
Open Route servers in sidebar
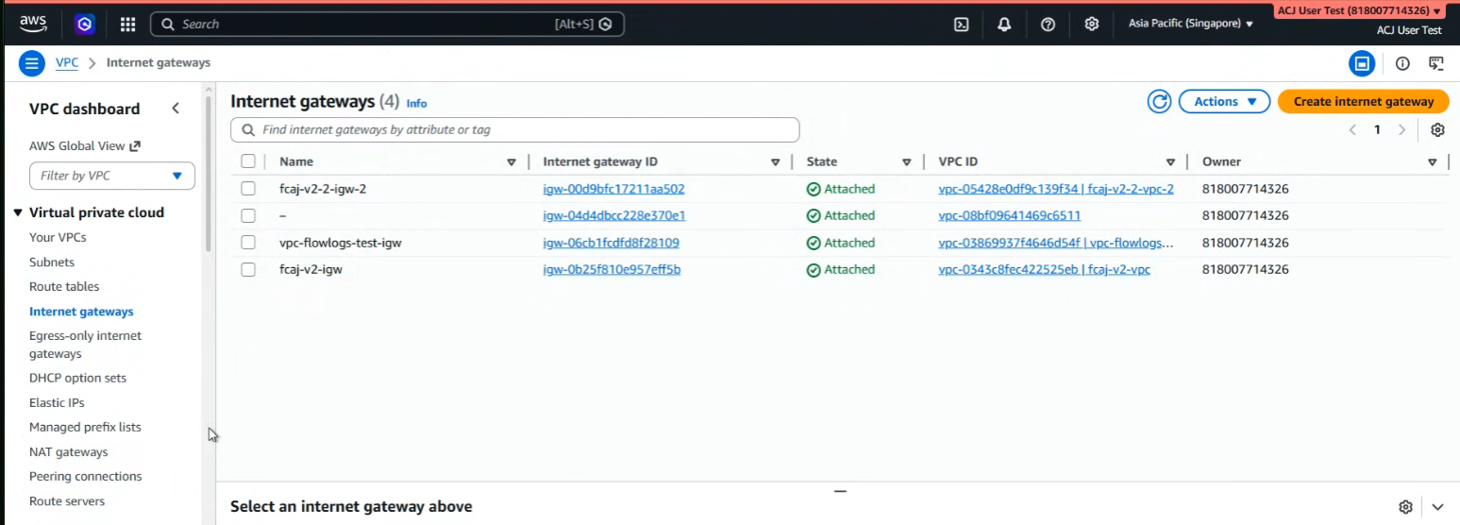coord(67,502)
